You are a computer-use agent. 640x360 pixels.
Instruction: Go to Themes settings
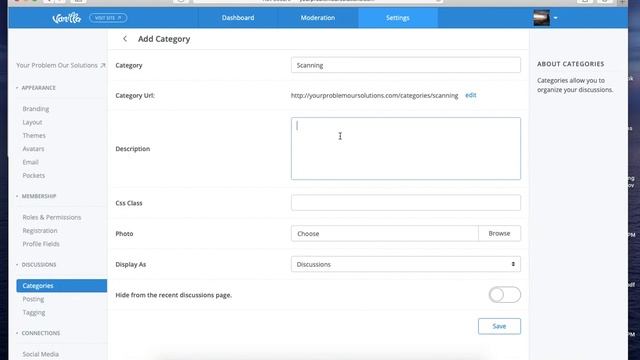34,136
